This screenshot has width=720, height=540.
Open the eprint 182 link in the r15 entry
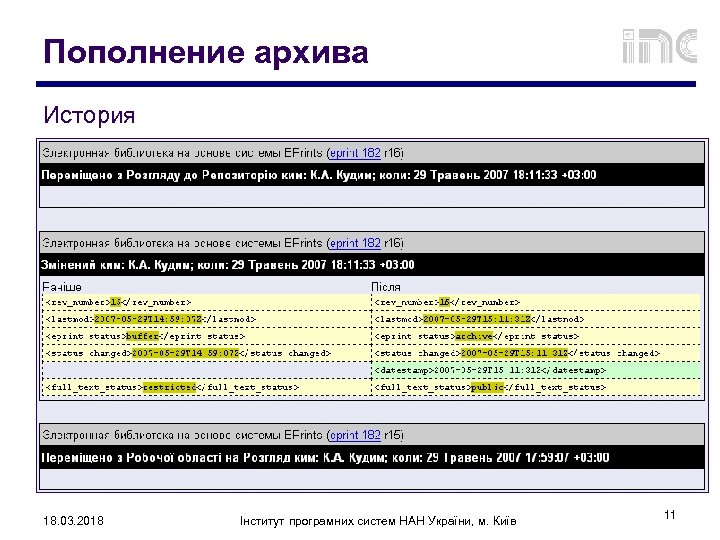coord(355,435)
